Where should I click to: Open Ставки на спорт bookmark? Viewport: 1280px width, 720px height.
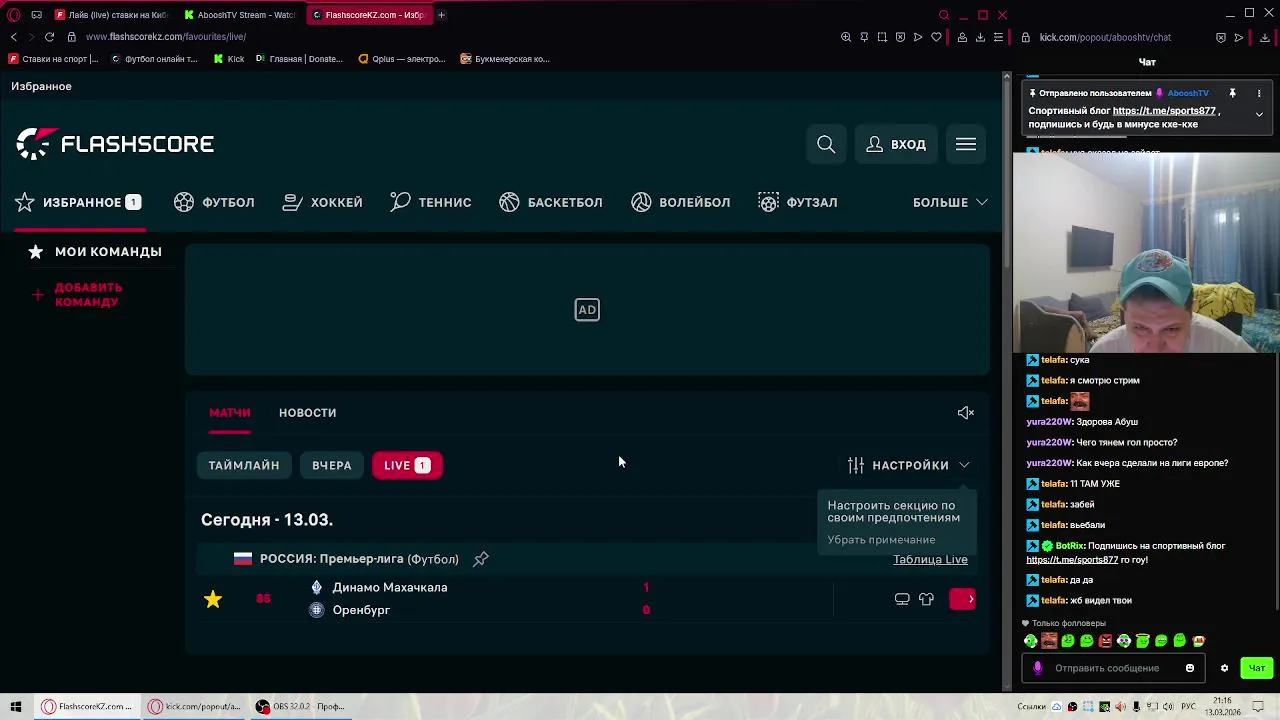tap(53, 59)
